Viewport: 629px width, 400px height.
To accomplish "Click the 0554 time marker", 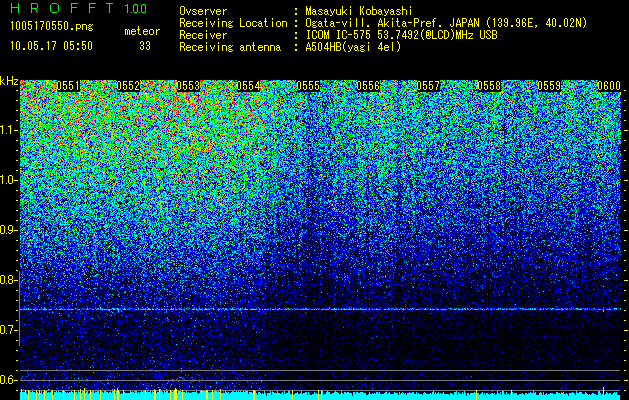I will click(x=248, y=86).
